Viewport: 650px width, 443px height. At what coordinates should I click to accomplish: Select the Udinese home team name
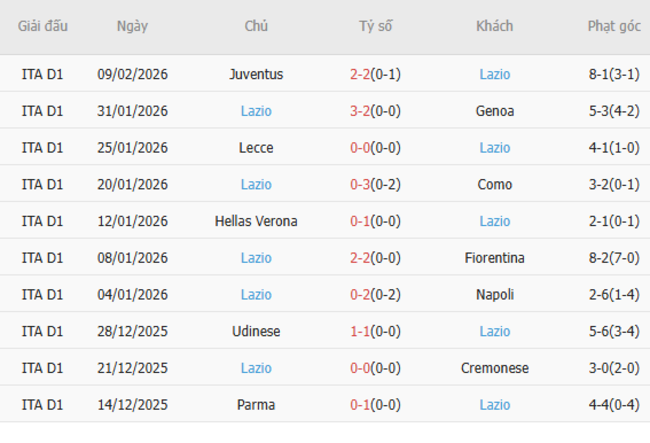(x=256, y=331)
